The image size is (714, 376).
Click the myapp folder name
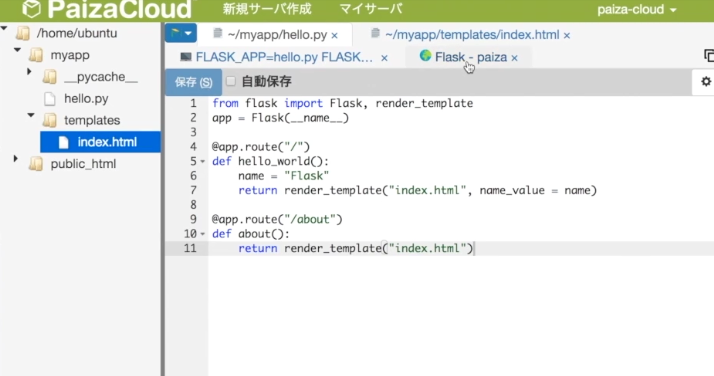70,55
